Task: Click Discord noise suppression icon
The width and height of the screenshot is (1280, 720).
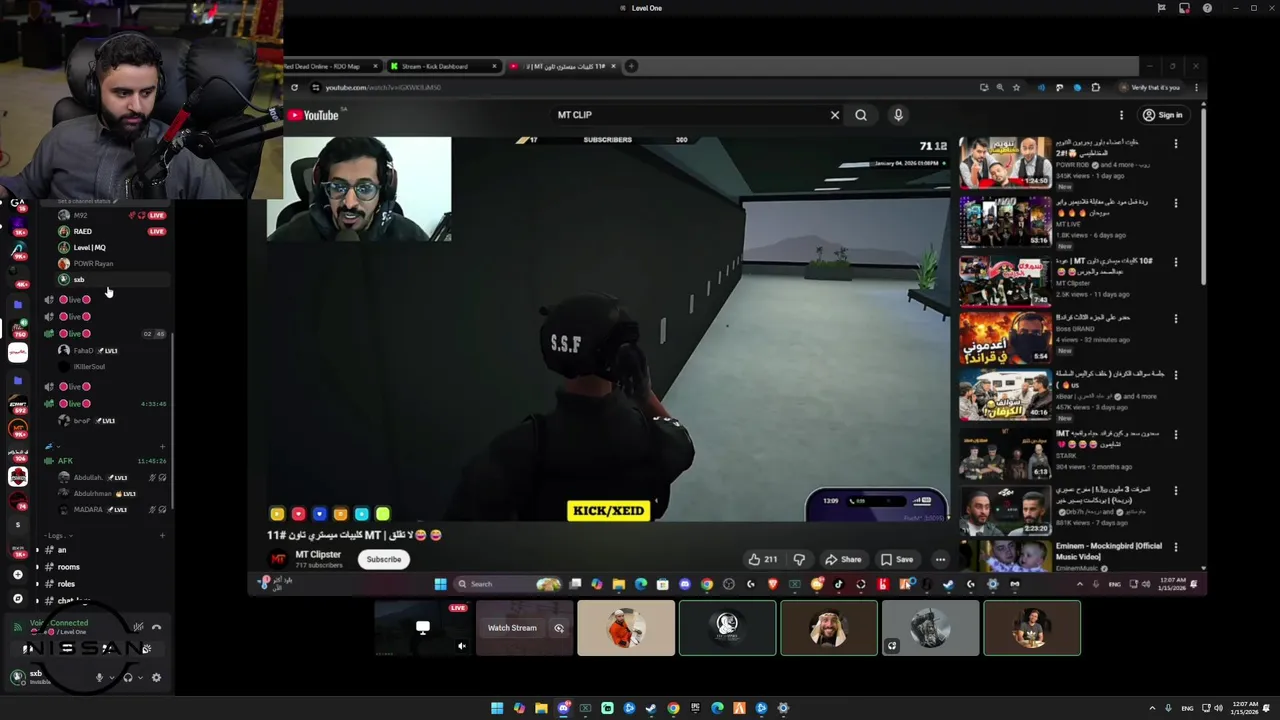Action: pos(138,627)
